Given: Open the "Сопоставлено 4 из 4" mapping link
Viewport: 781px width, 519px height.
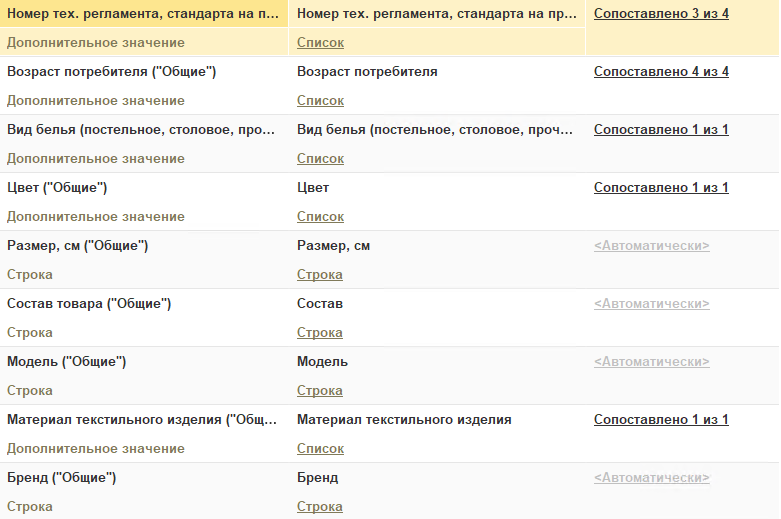Looking at the screenshot, I should coord(661,72).
